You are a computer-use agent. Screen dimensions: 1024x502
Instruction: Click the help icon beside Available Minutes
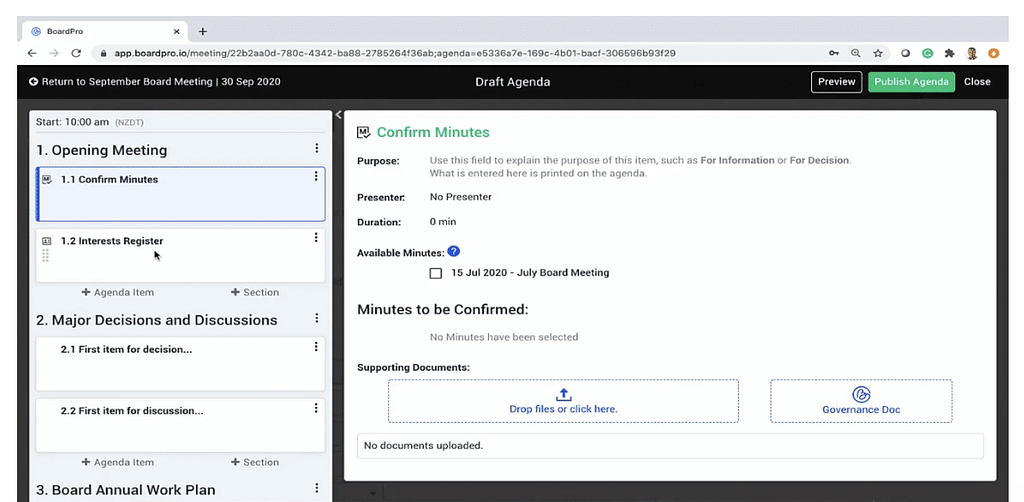pyautogui.click(x=454, y=252)
